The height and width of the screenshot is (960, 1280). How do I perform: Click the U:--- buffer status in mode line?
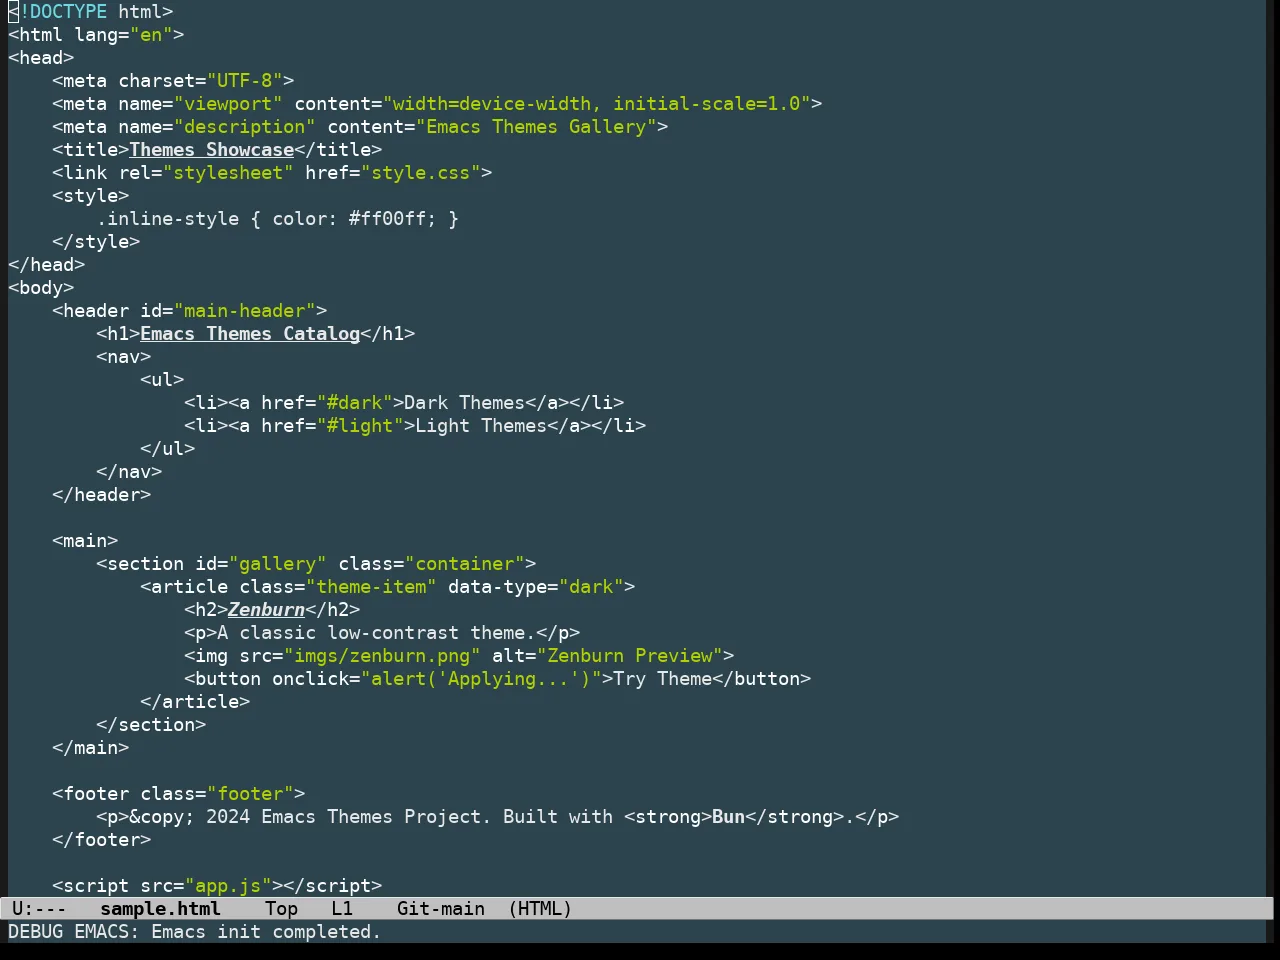coord(39,909)
